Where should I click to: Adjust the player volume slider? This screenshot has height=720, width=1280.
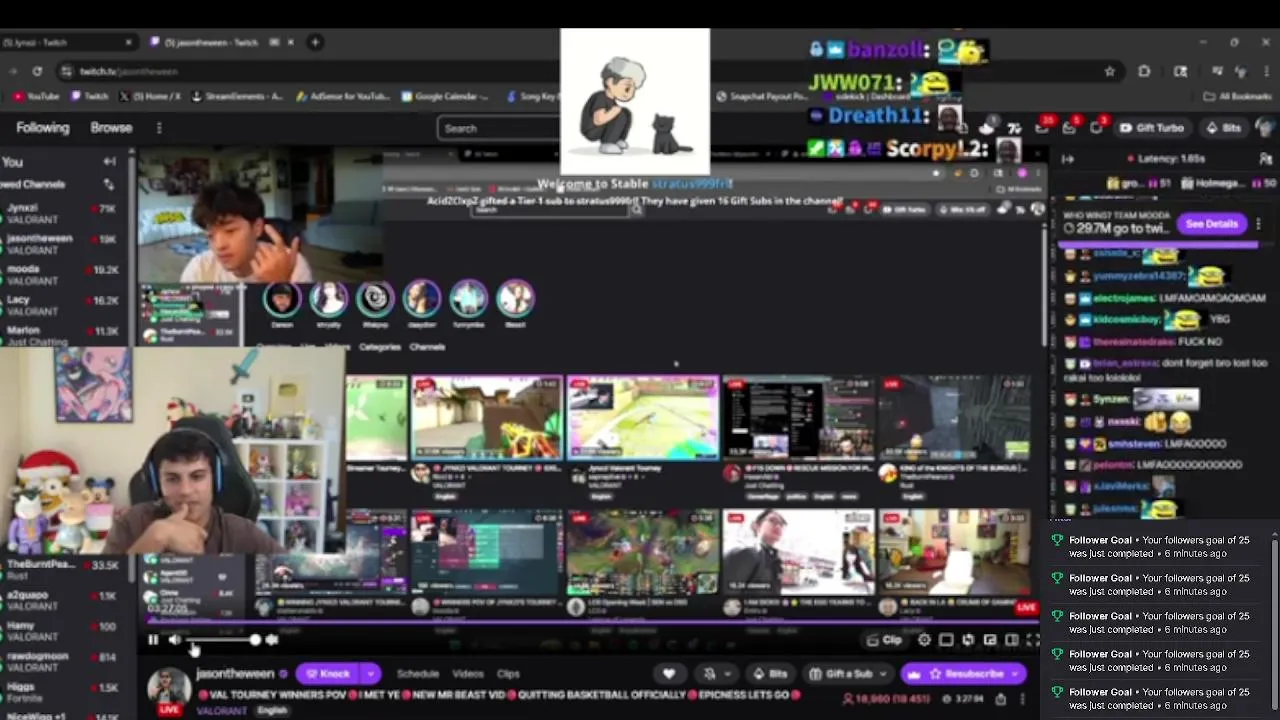(223, 640)
